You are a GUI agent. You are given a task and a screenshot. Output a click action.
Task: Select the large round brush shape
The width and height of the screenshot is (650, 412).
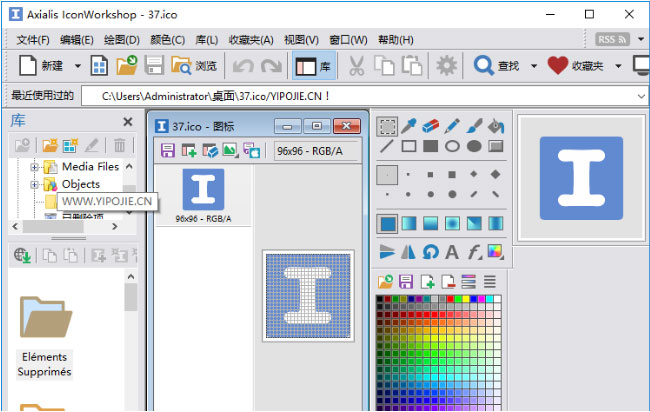(452, 194)
